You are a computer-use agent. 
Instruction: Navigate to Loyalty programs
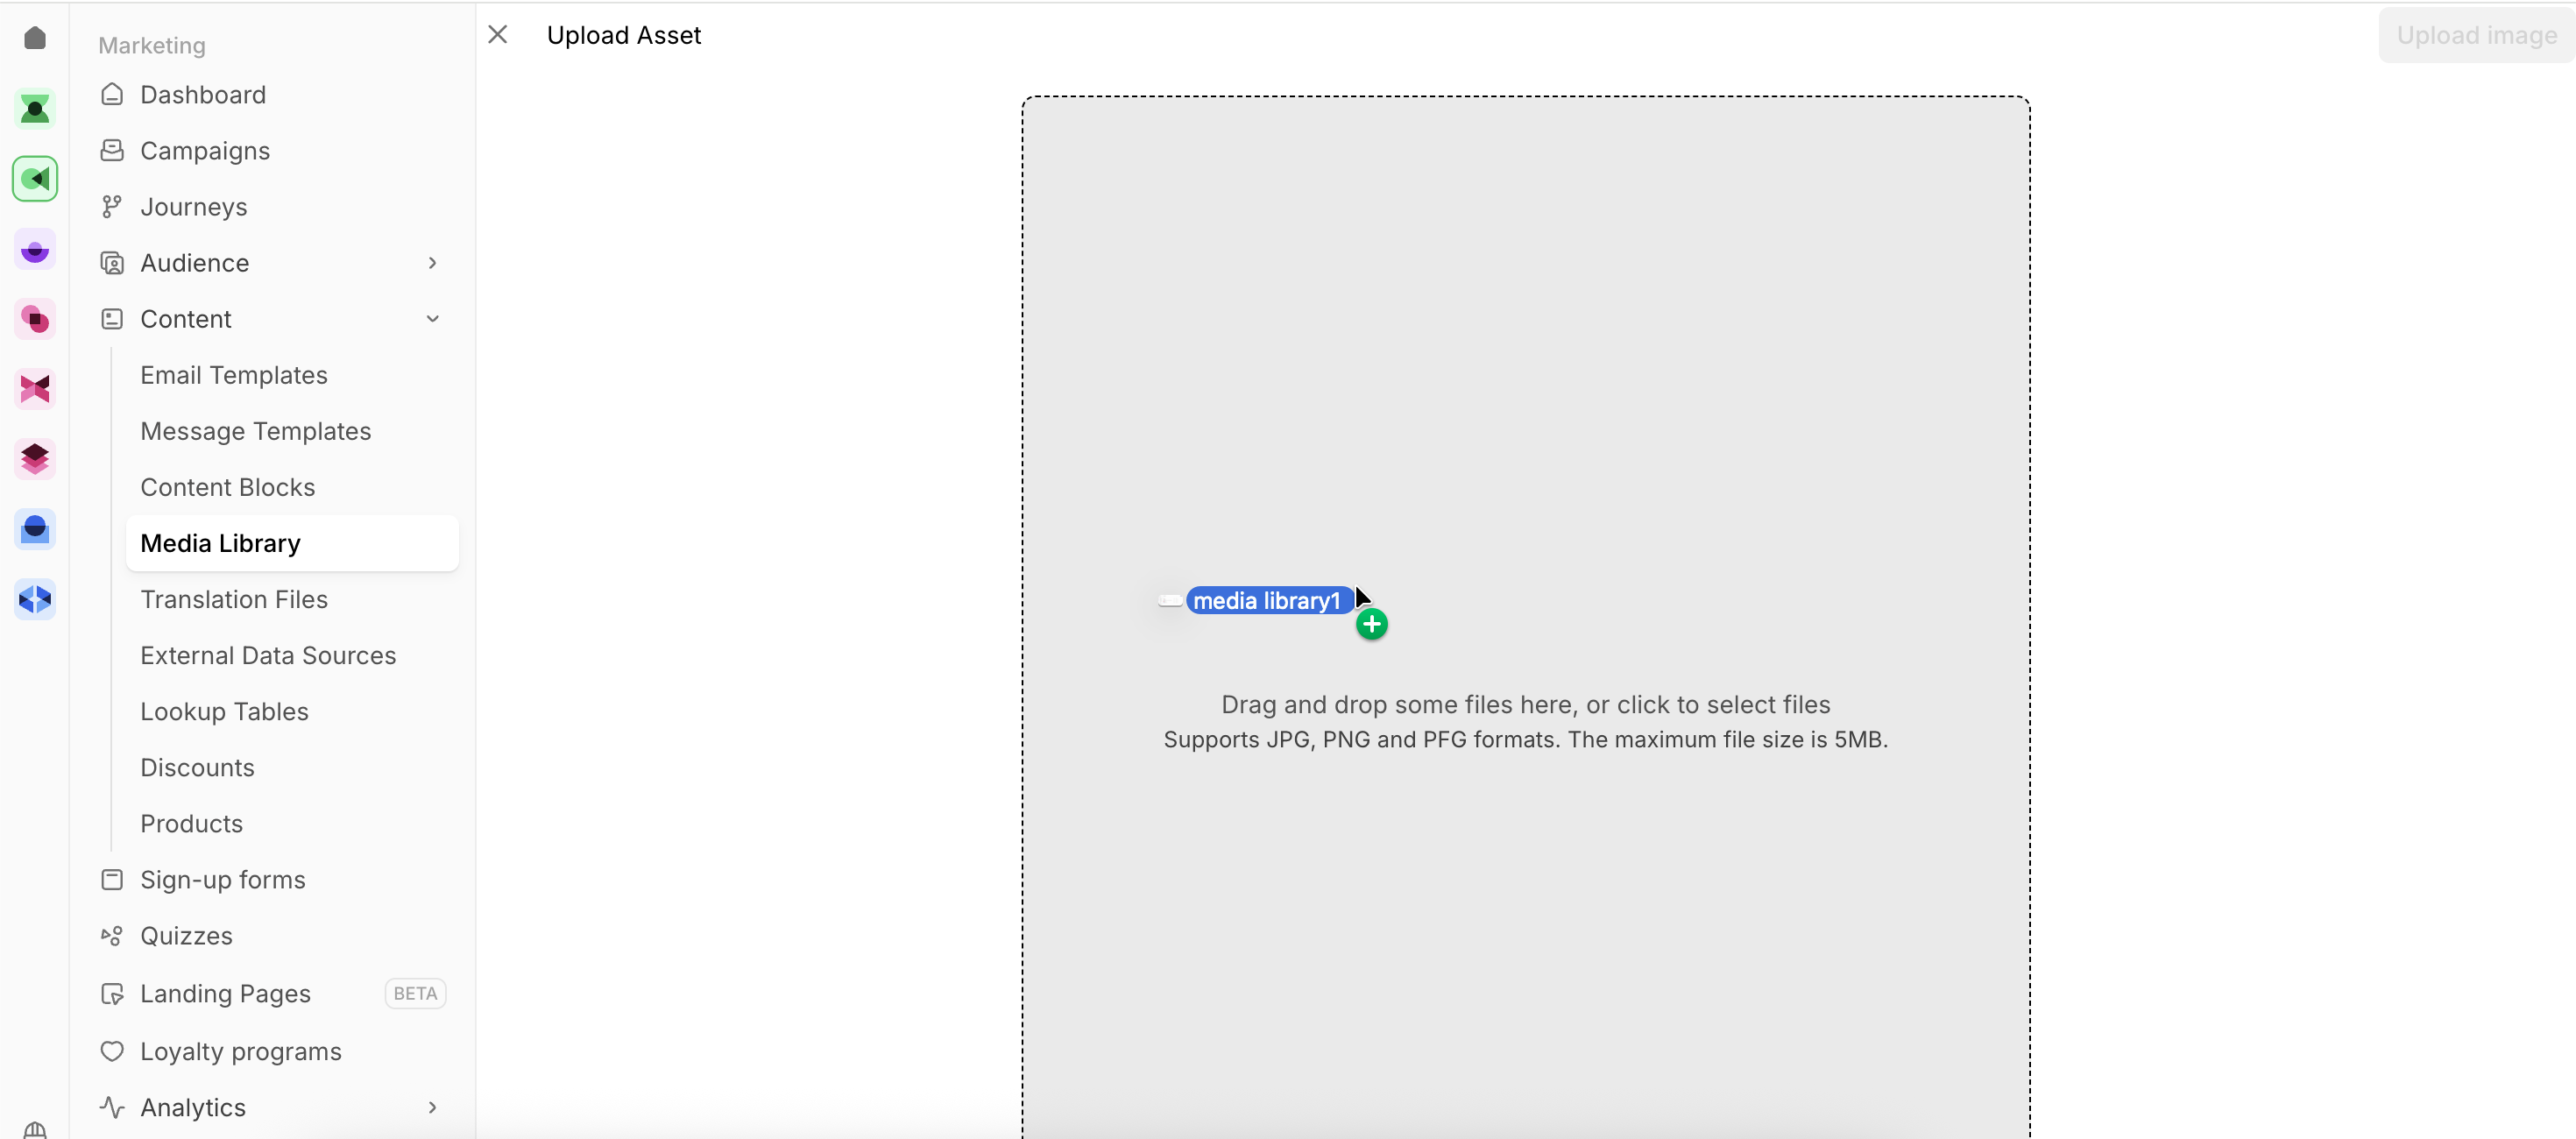point(241,1051)
